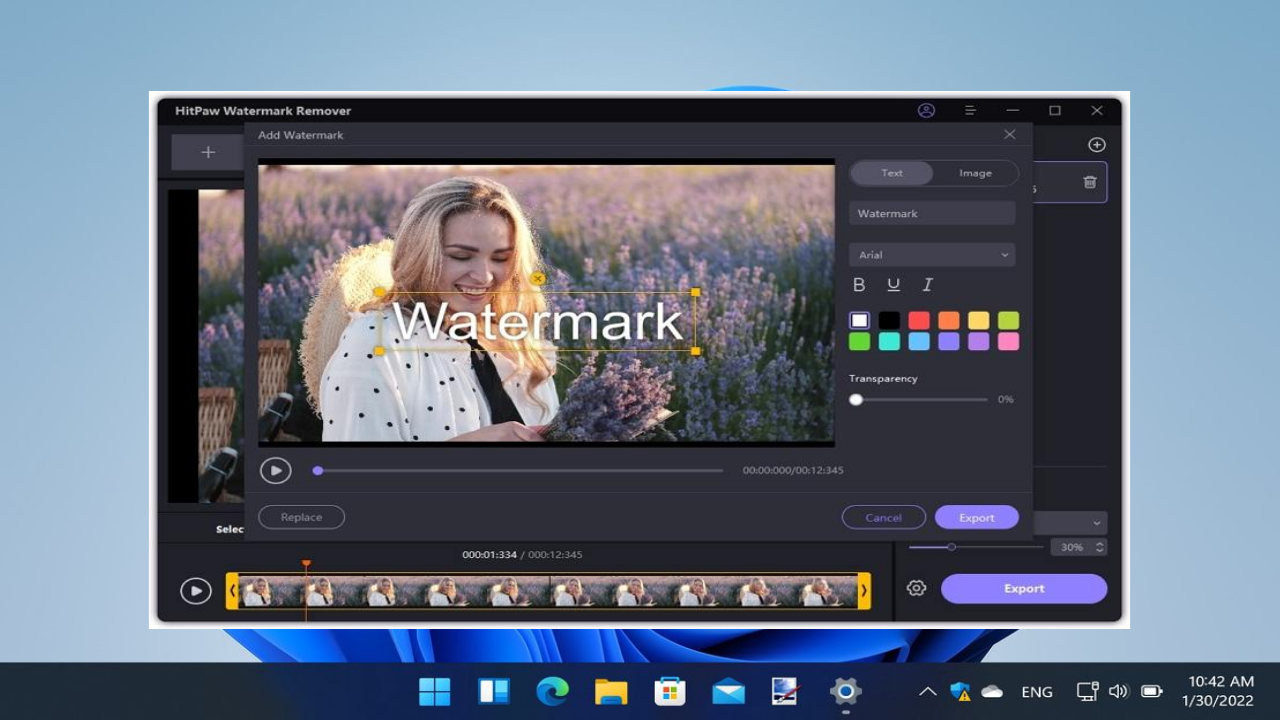Viewport: 1280px width, 720px height.
Task: Select the light blue color swatch
Action: tap(919, 341)
